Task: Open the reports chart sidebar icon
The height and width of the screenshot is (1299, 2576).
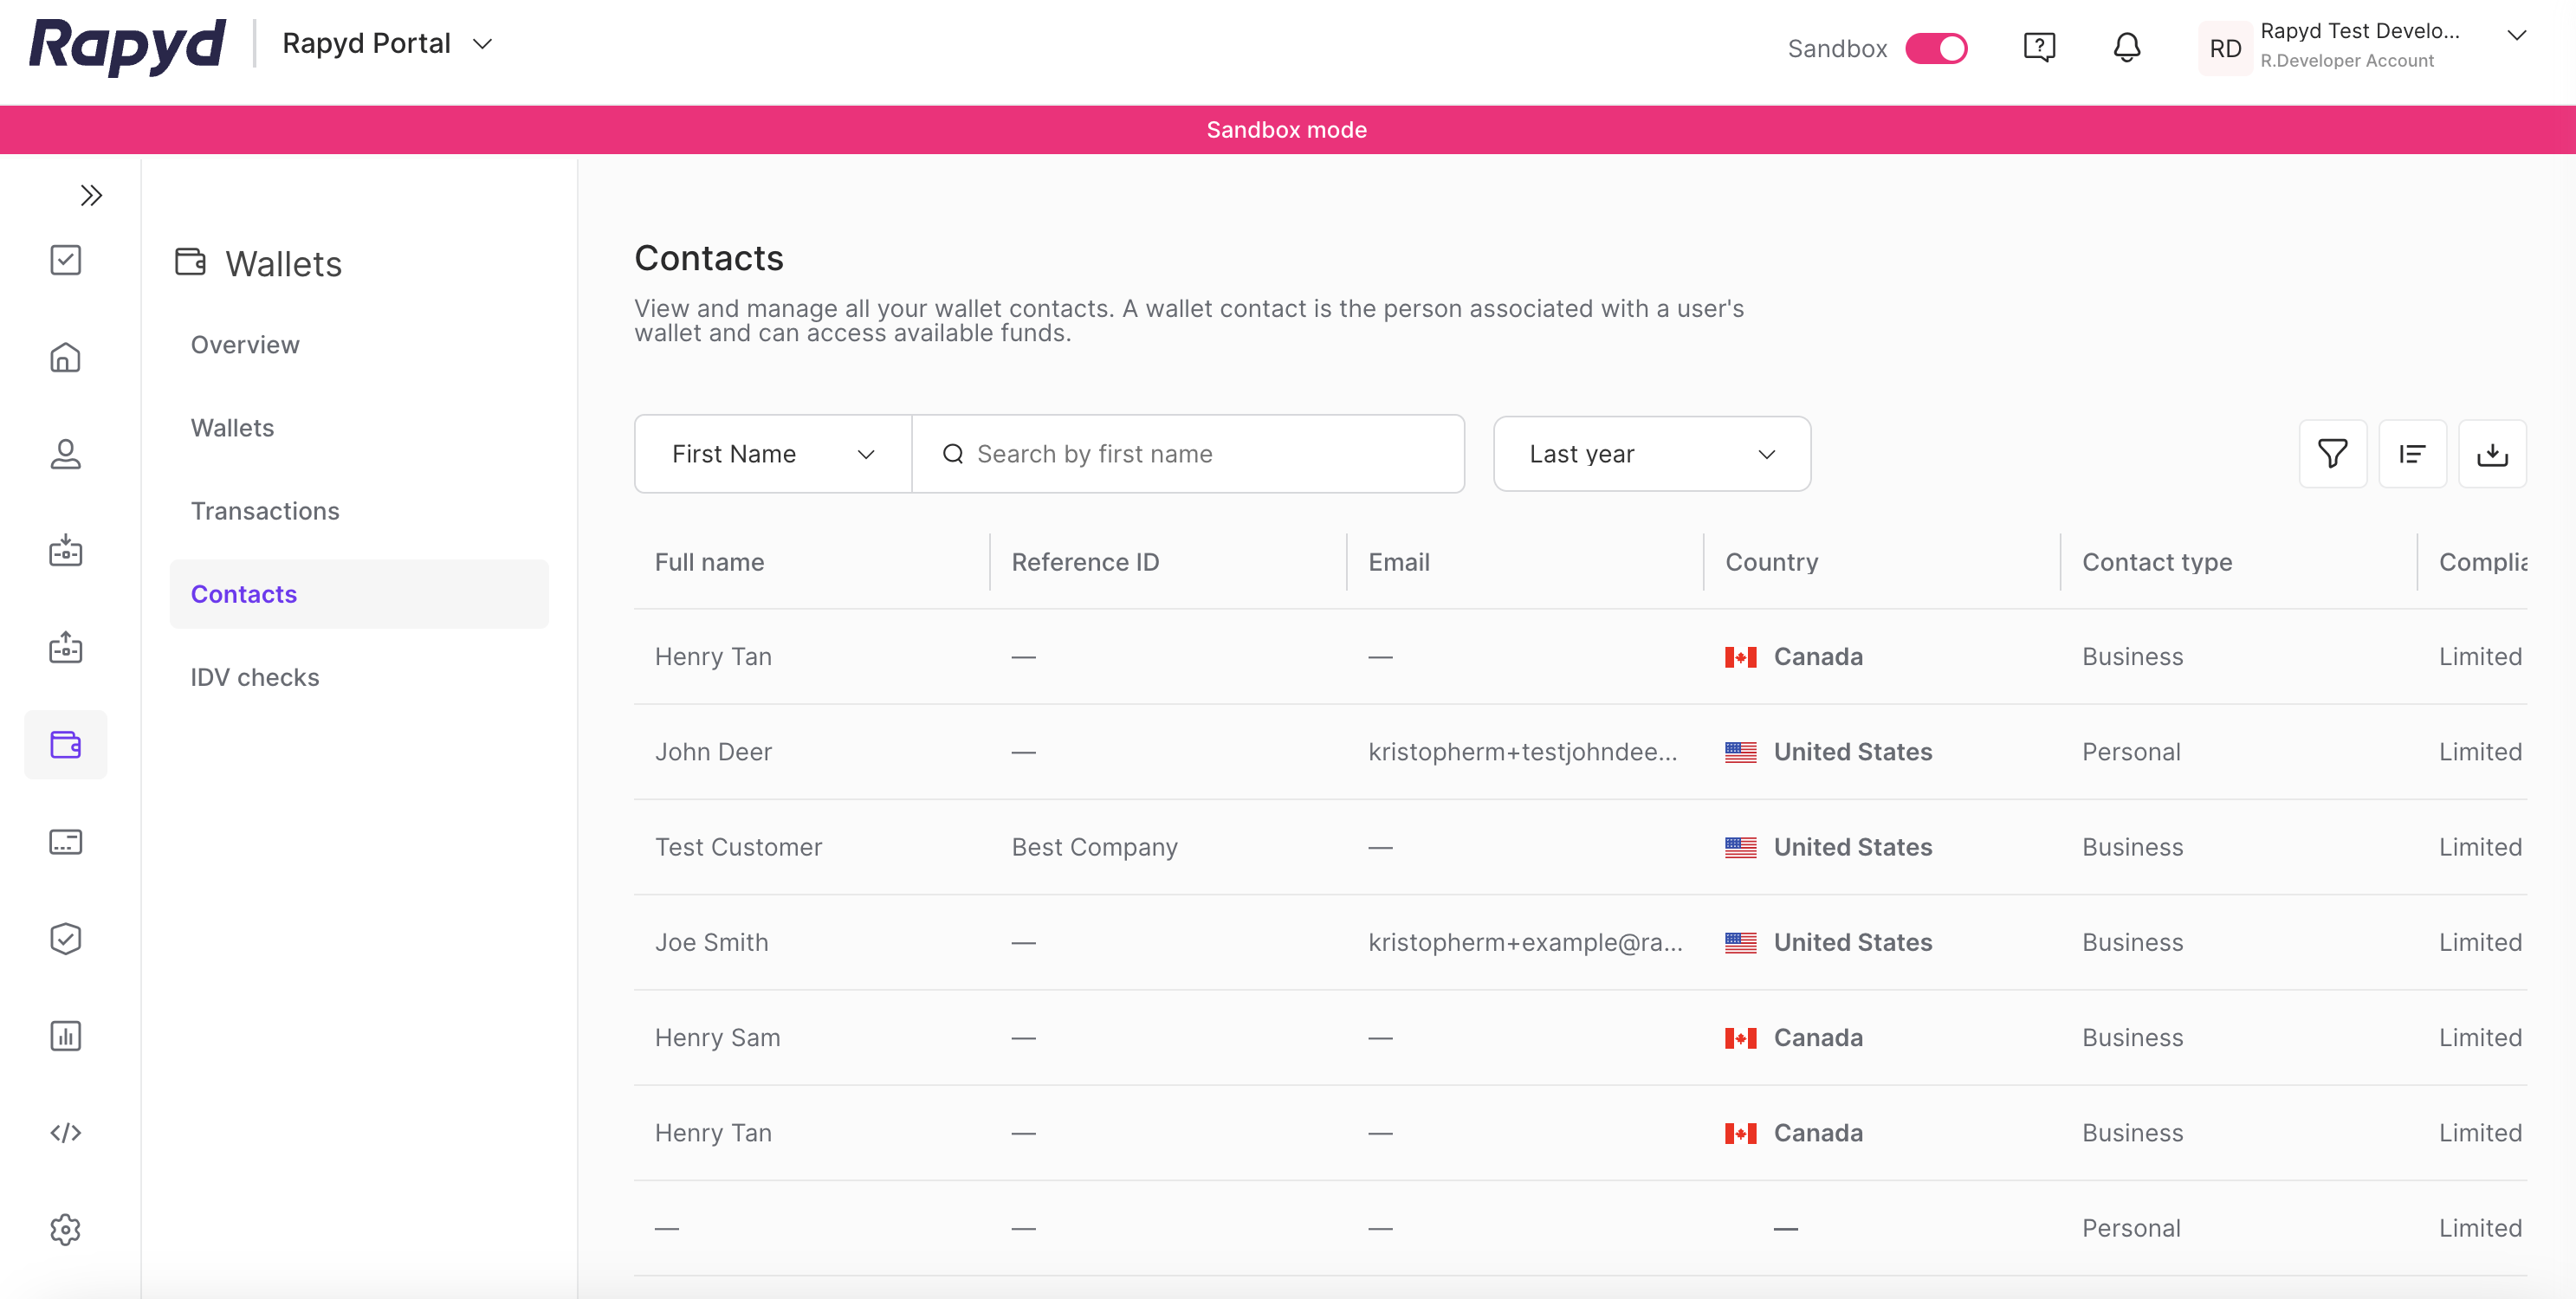Action: [65, 1035]
